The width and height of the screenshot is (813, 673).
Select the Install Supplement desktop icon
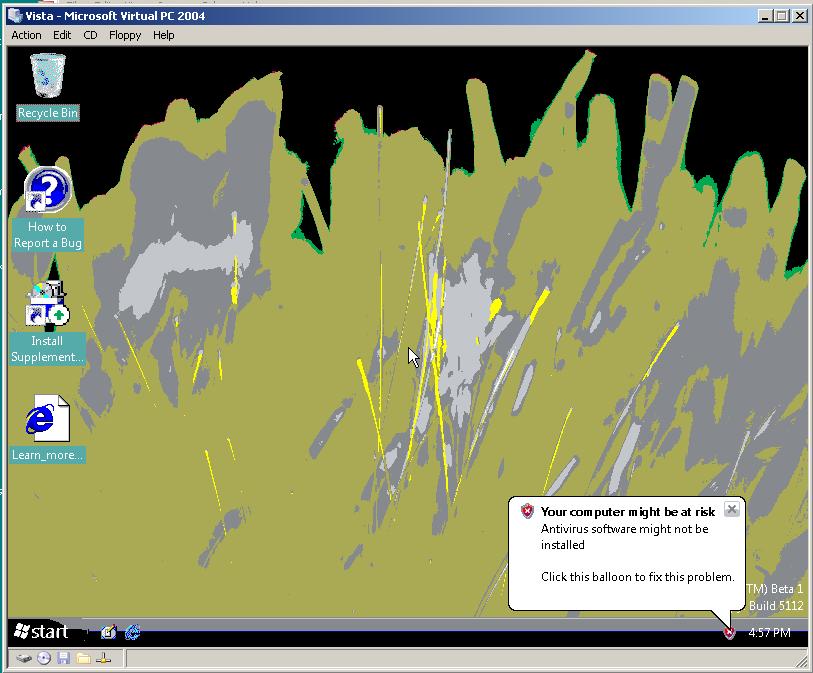(47, 304)
